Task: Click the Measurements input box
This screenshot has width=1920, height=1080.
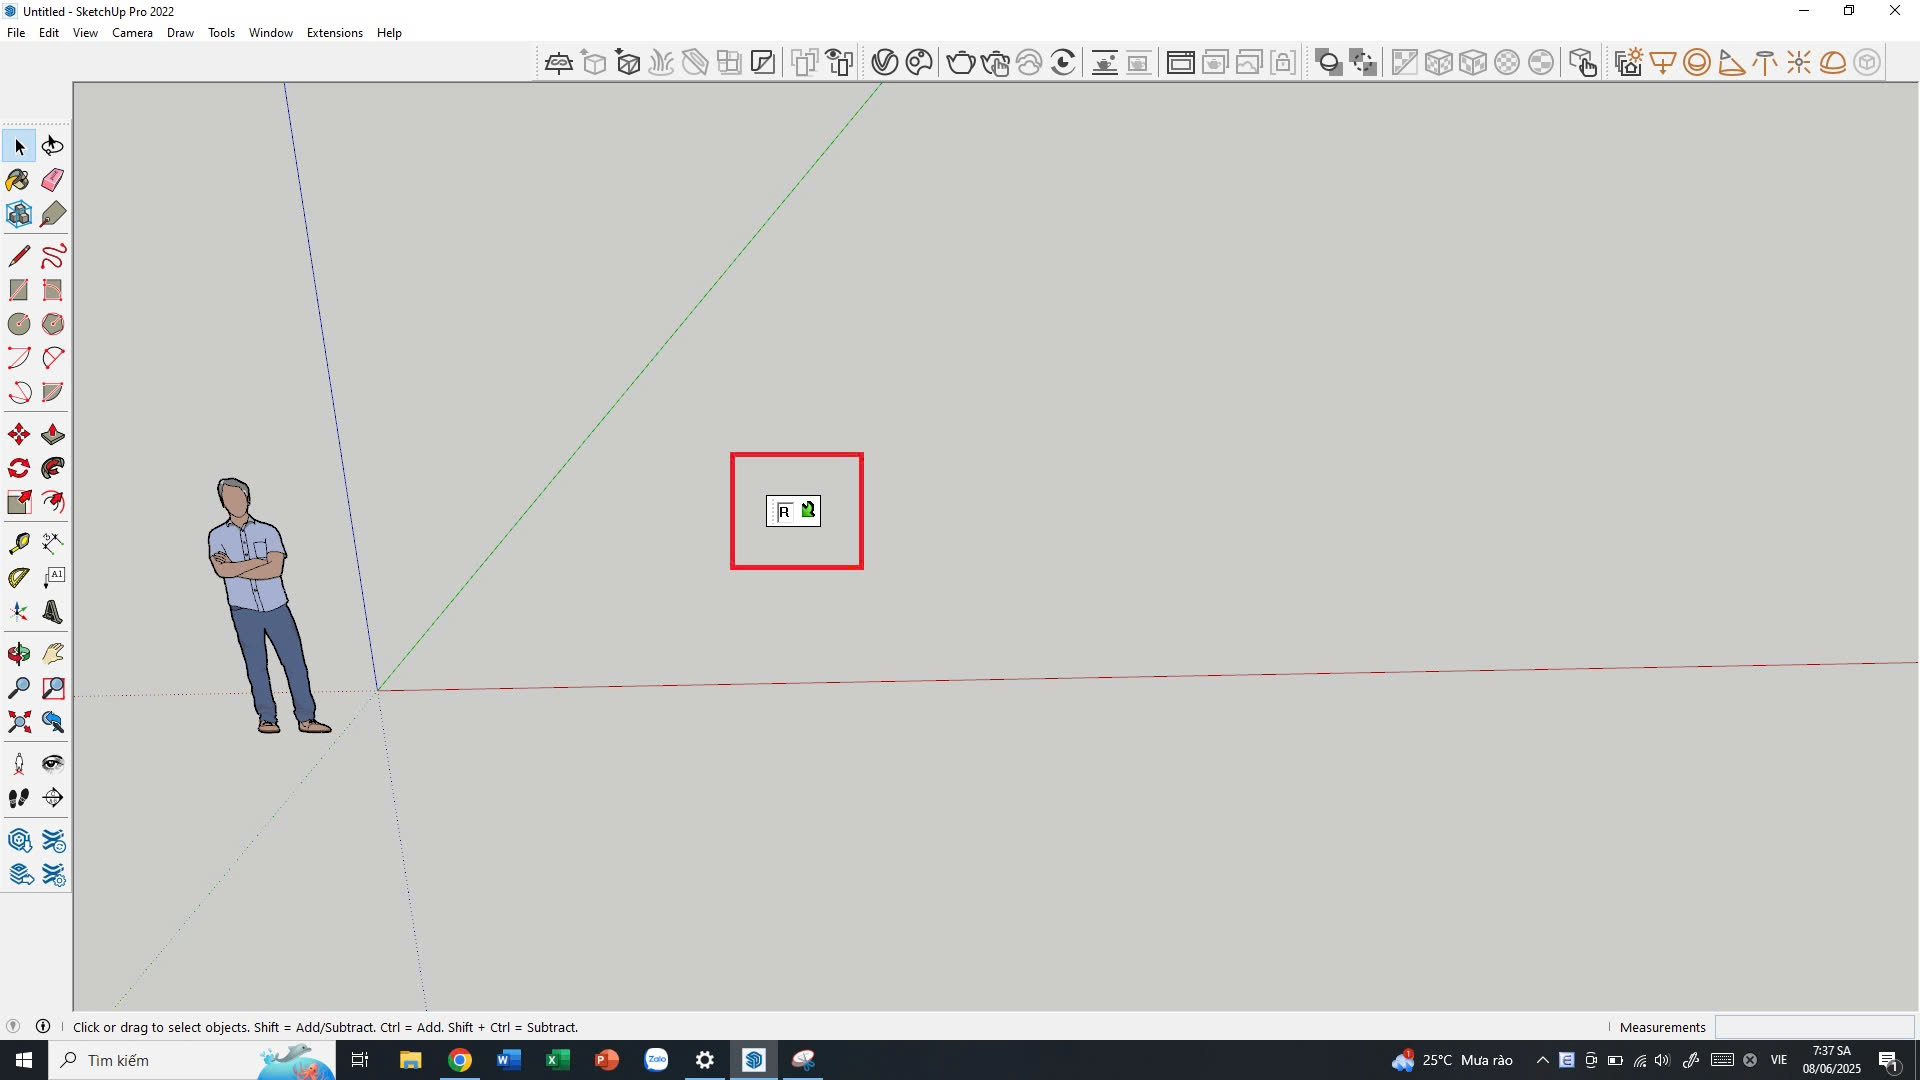Action: point(1814,1027)
